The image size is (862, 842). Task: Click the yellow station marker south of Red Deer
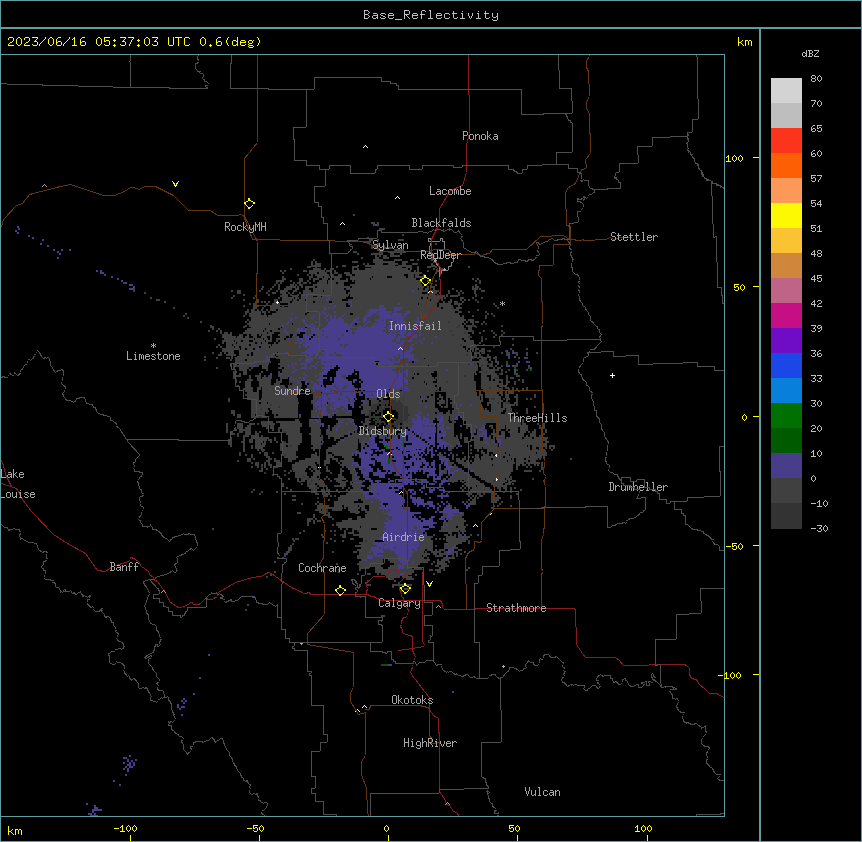426,281
